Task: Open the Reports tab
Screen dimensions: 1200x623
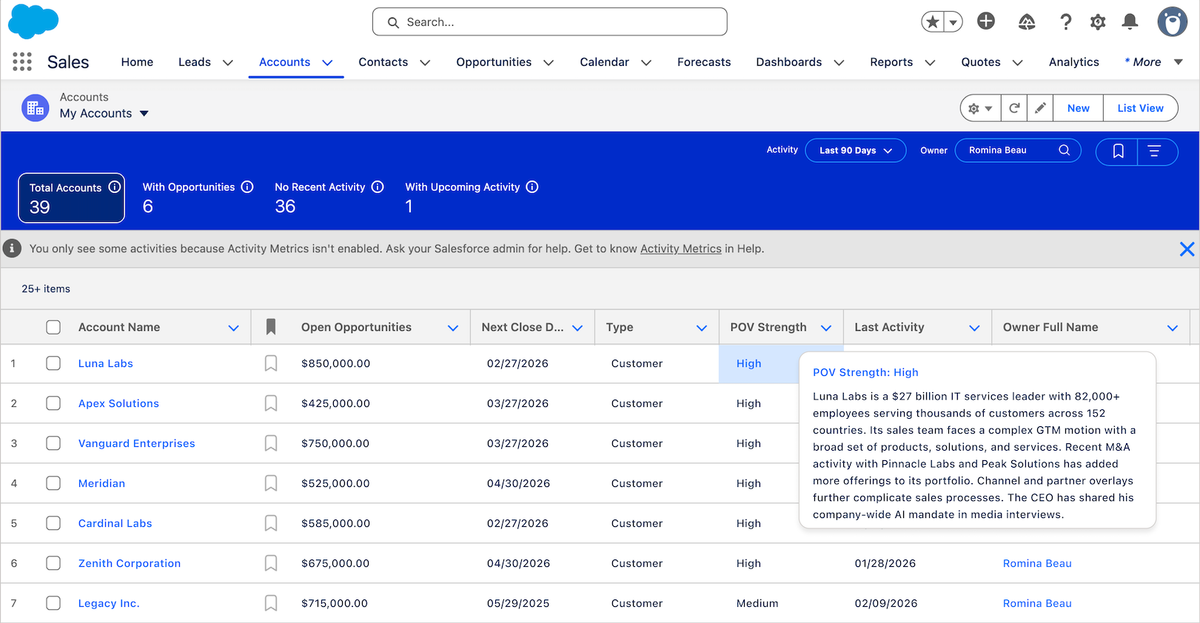Action: point(891,62)
